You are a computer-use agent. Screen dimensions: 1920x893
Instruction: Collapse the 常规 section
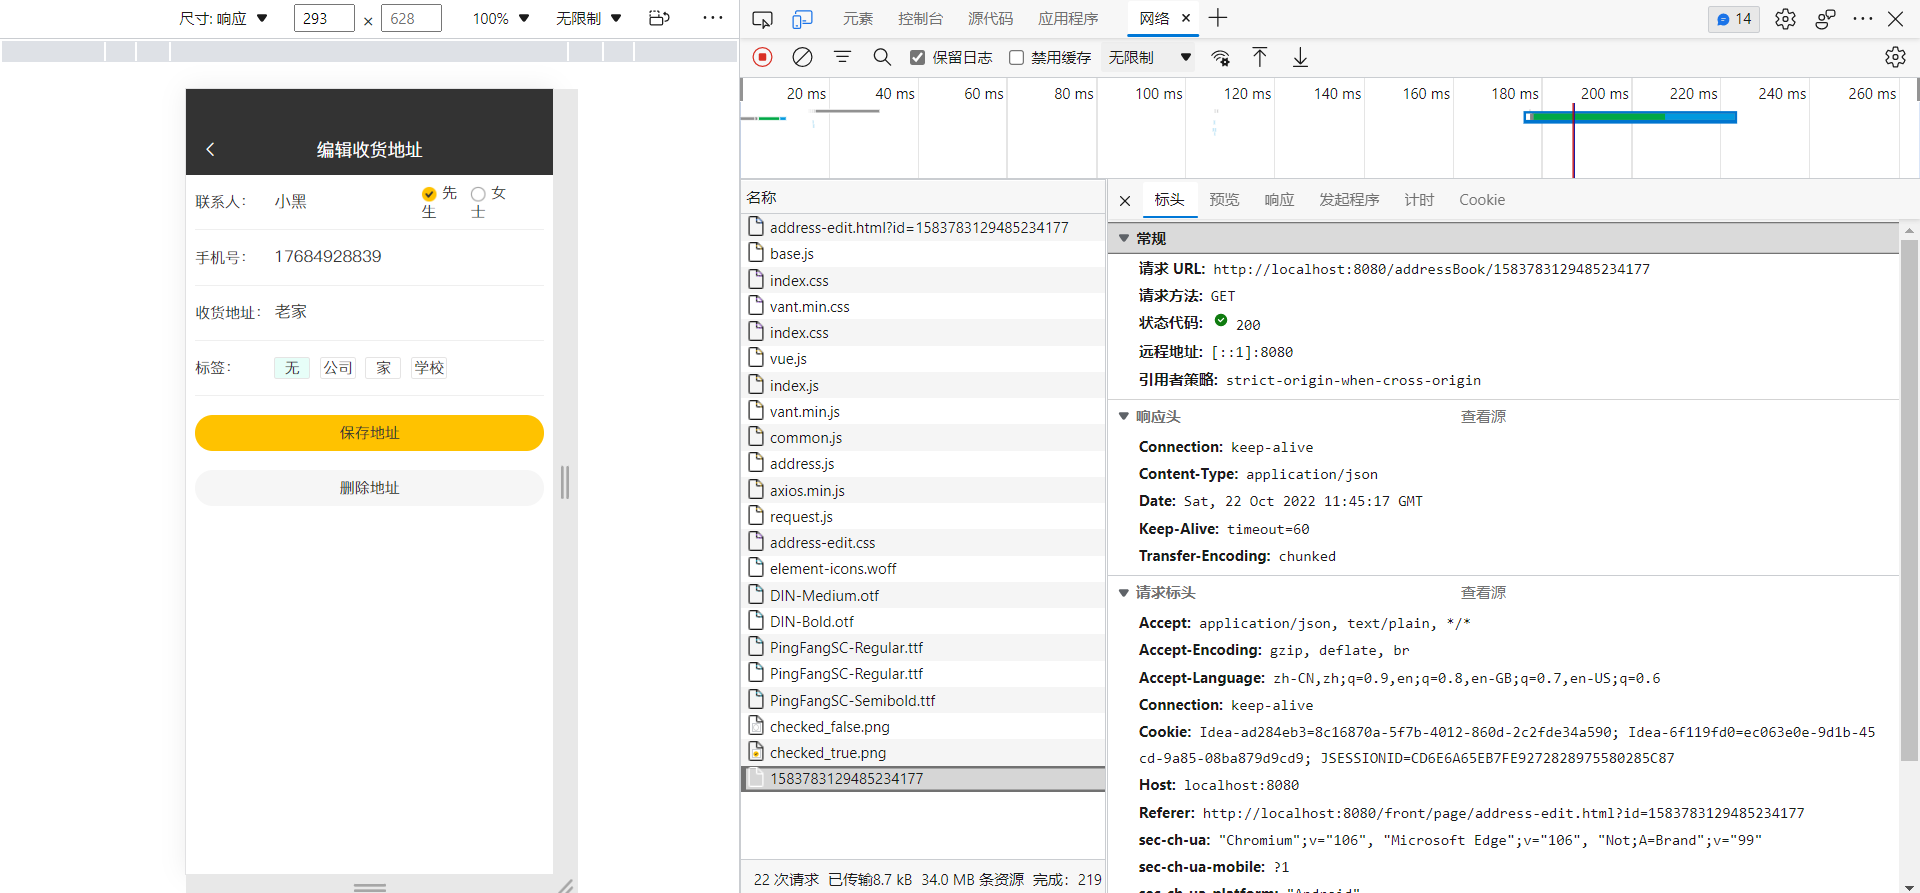click(x=1124, y=239)
